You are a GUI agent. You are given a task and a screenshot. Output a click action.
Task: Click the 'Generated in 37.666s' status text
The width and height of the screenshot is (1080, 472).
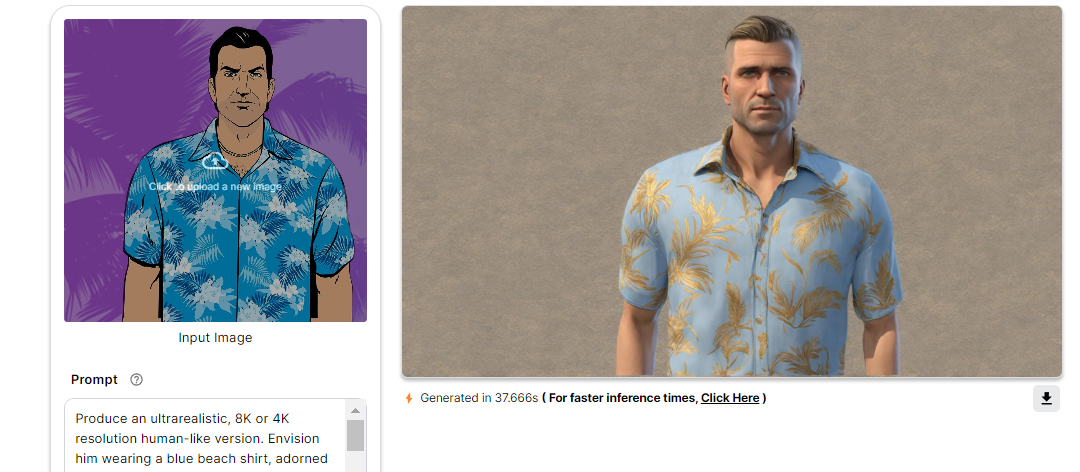(x=479, y=398)
